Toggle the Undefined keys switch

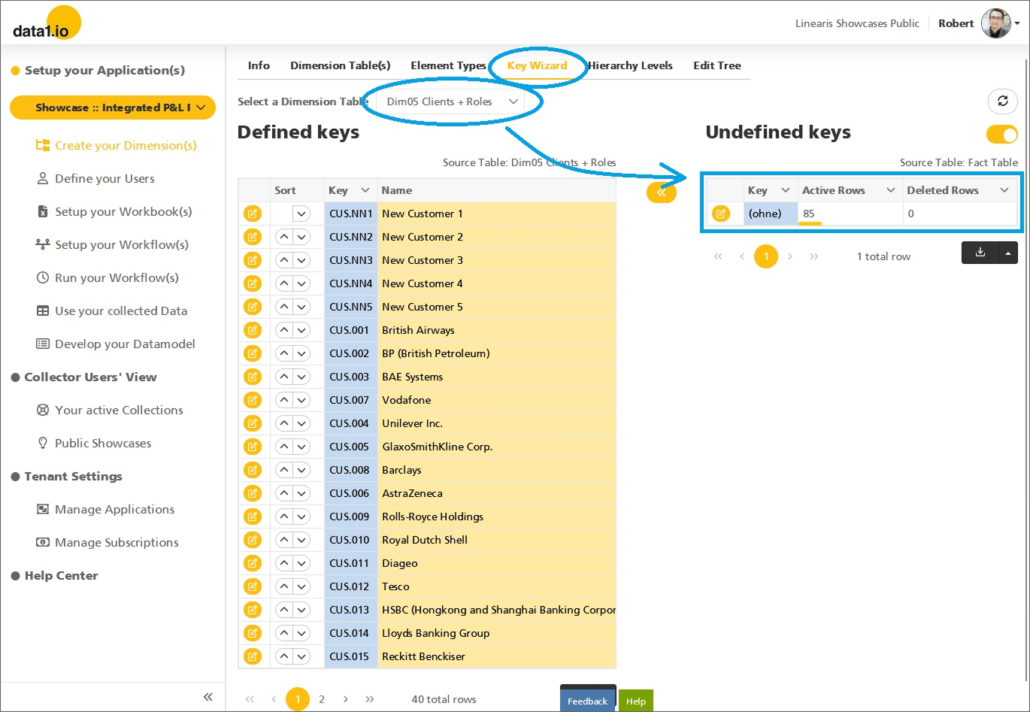tap(1001, 134)
